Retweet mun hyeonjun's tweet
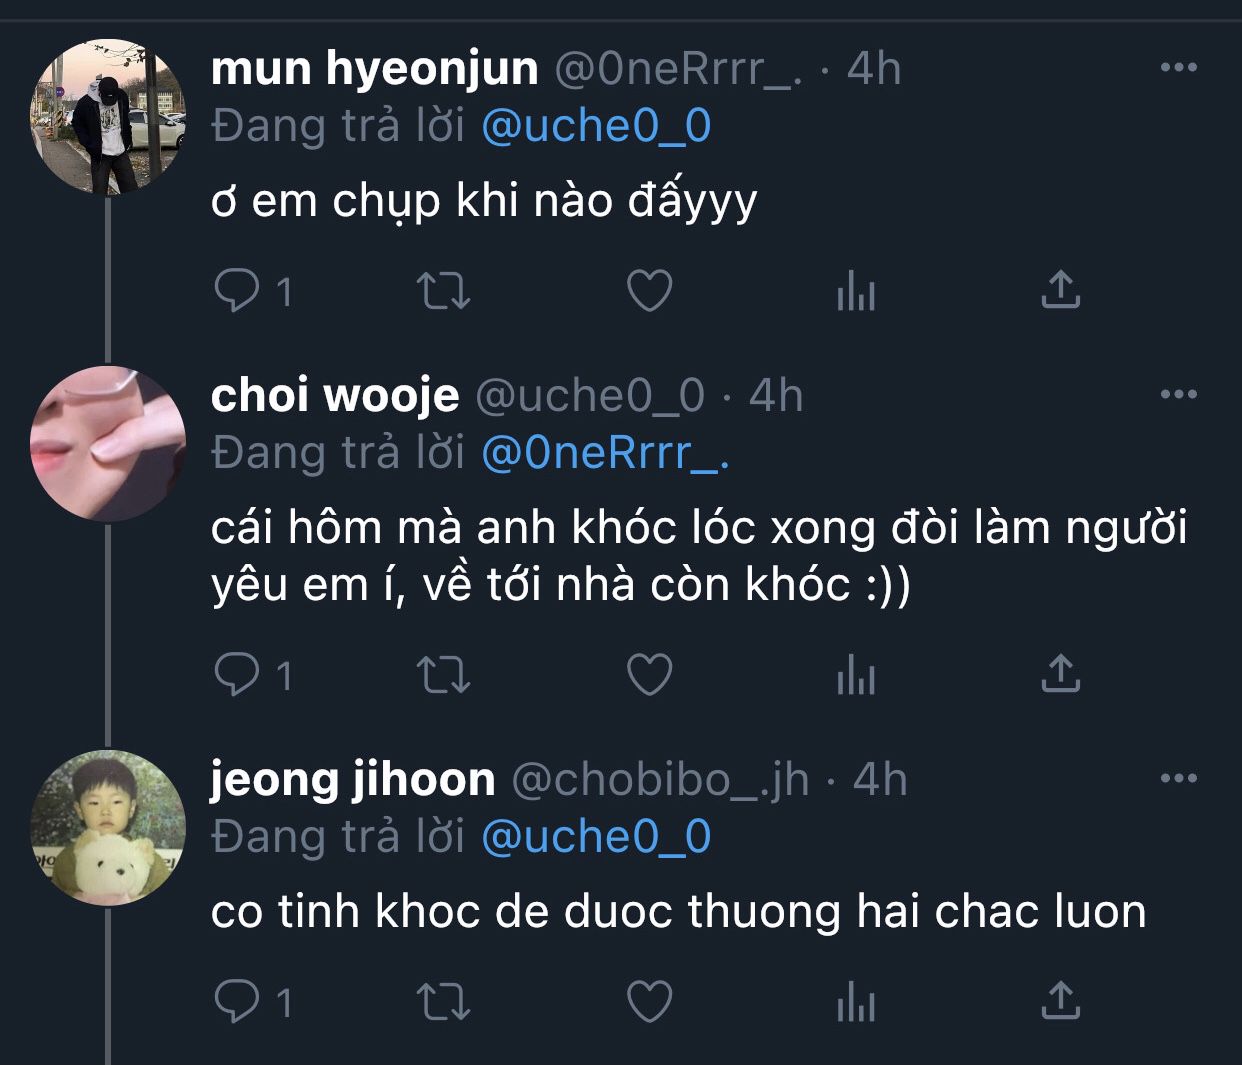 (443, 291)
